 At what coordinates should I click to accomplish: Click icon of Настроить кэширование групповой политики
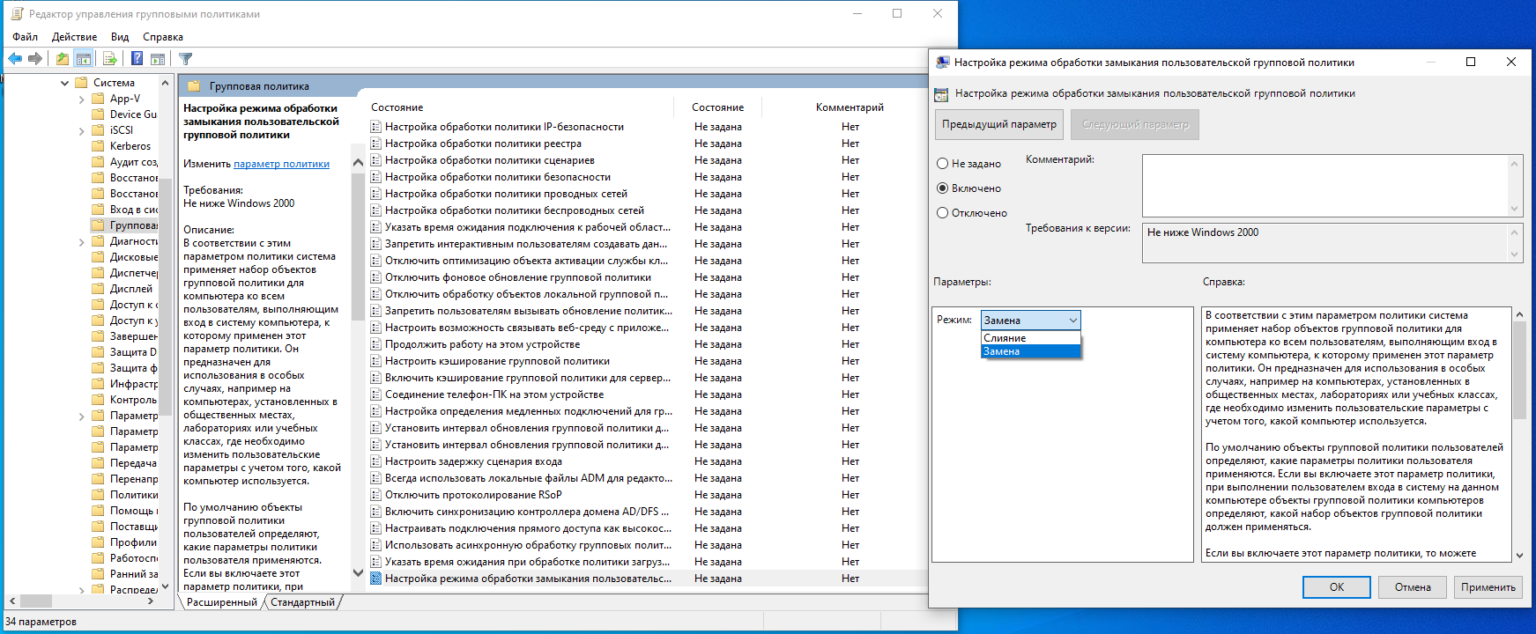[x=376, y=361]
